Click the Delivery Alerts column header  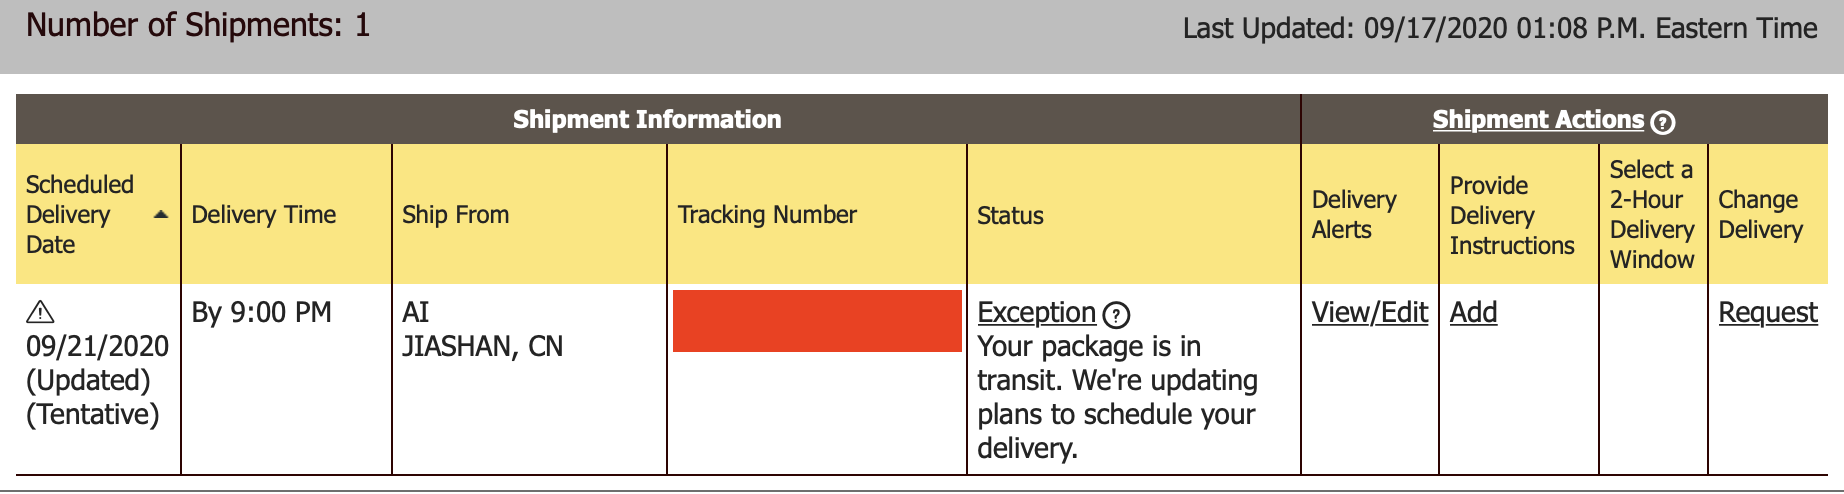(1370, 214)
